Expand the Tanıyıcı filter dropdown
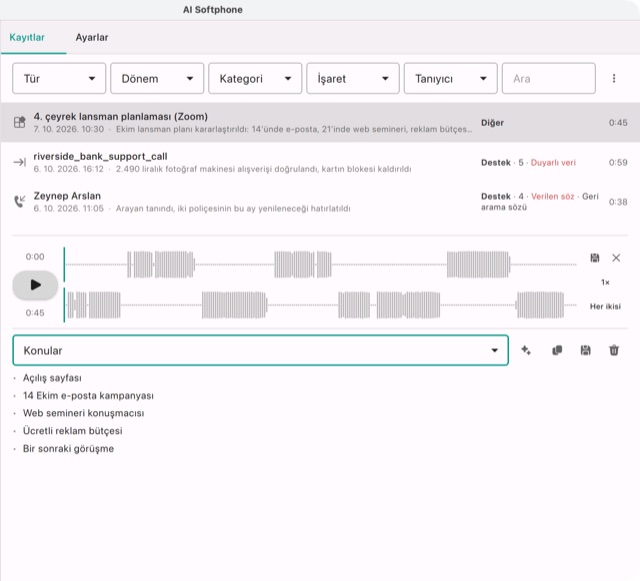The image size is (640, 581). click(451, 78)
